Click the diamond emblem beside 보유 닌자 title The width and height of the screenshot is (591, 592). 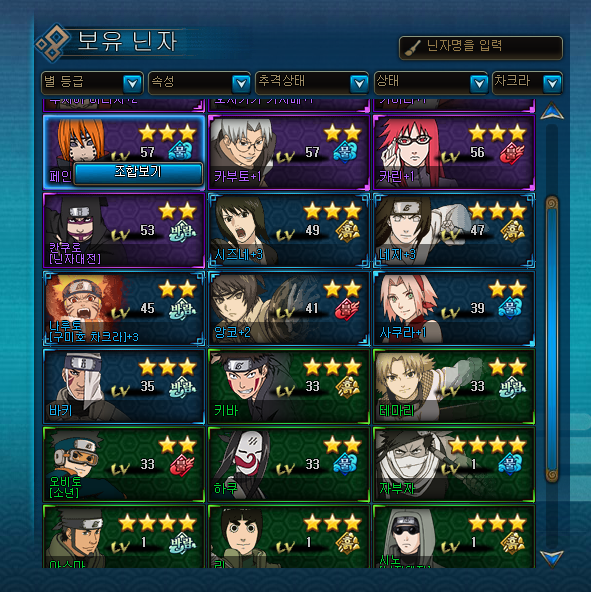click(52, 43)
